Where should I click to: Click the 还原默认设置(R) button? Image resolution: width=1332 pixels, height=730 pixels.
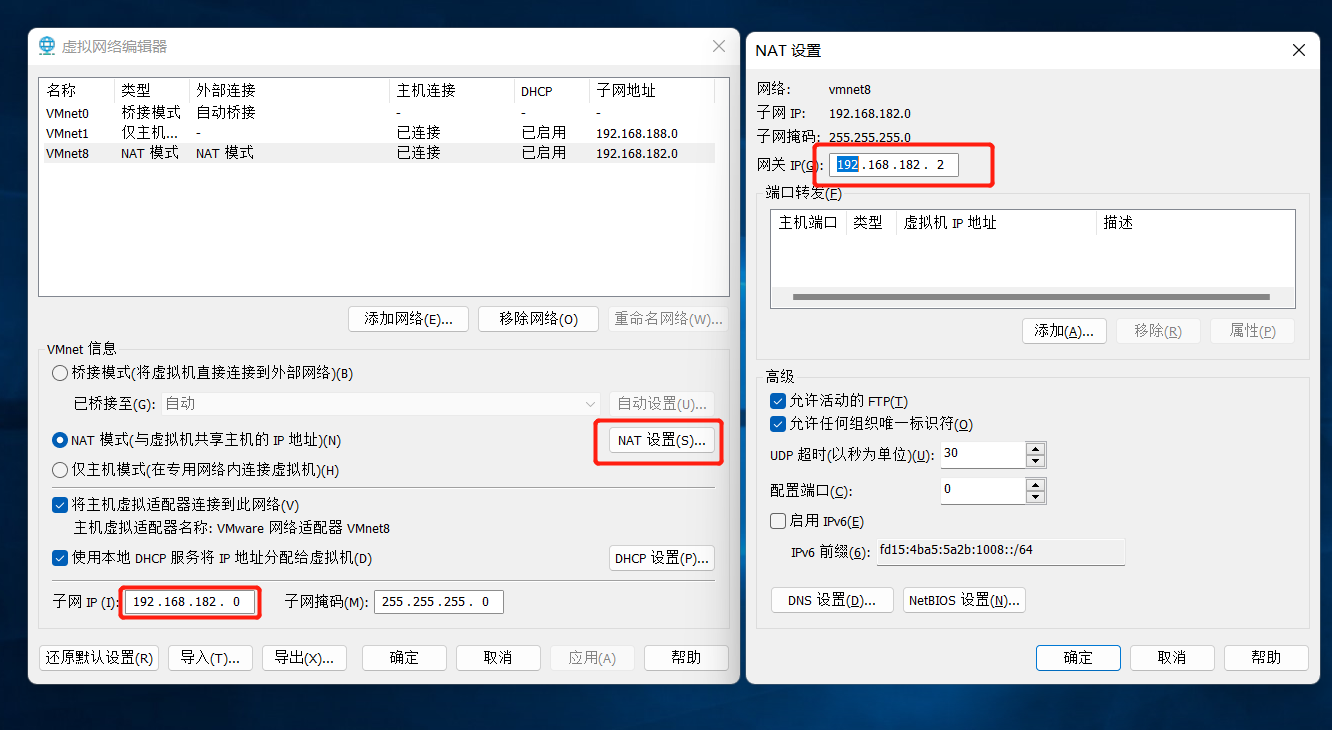[99, 658]
